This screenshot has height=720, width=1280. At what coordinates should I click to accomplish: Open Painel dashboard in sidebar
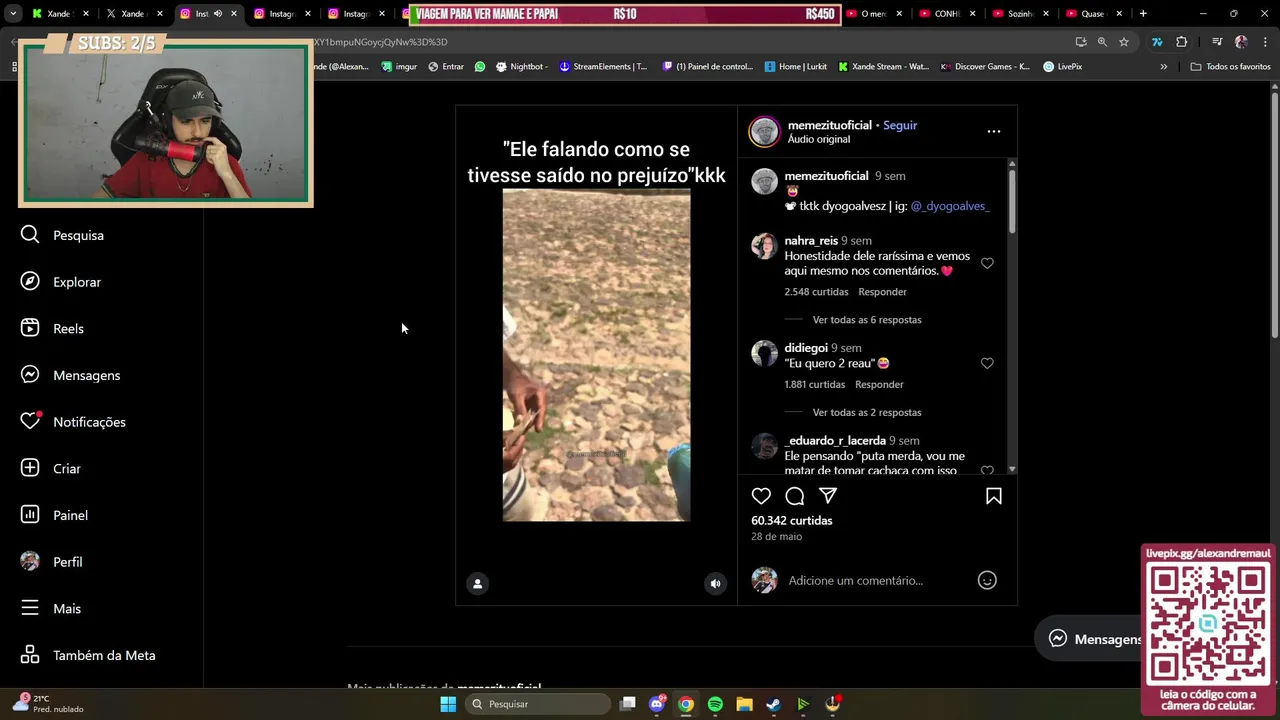pyautogui.click(x=54, y=515)
